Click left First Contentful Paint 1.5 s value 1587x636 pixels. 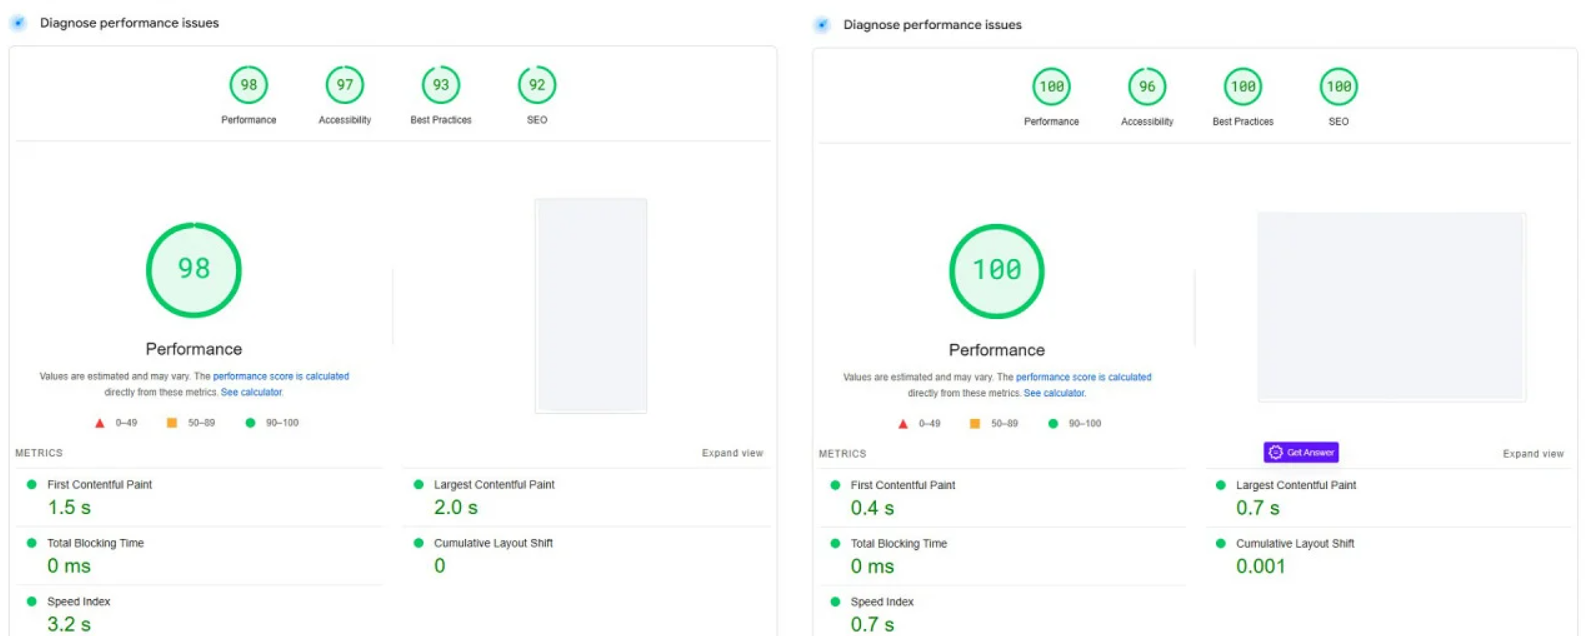pyautogui.click(x=69, y=508)
